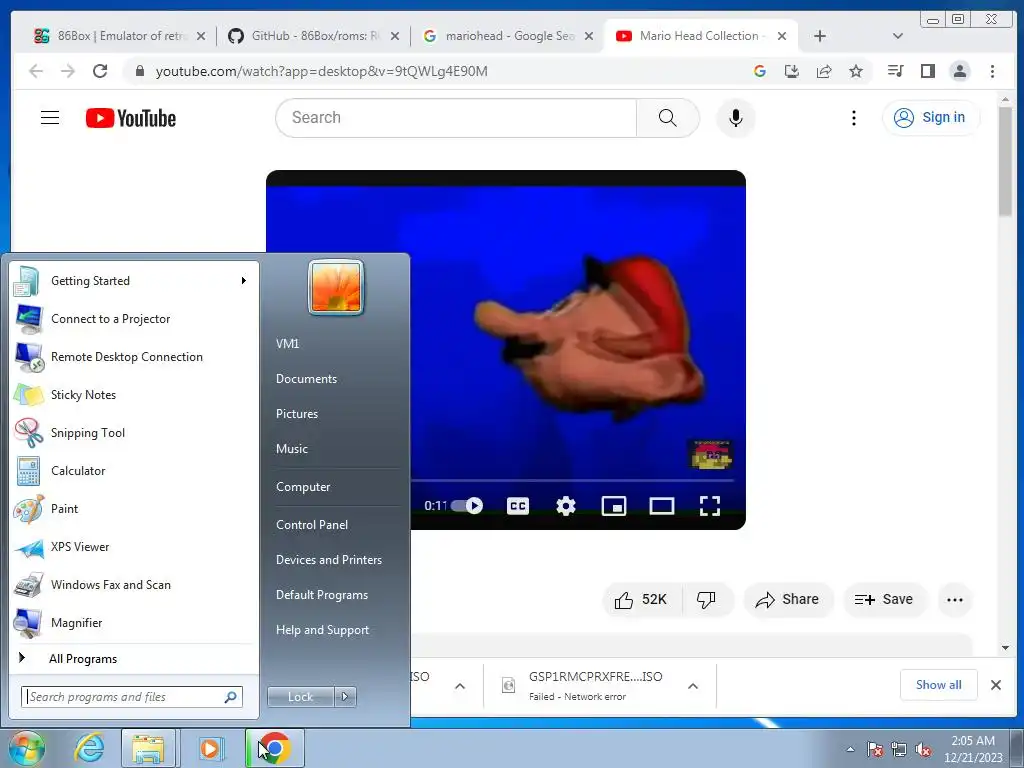Viewport: 1024px width, 768px height.
Task: Click Sign in button on YouTube
Action: 931,118
